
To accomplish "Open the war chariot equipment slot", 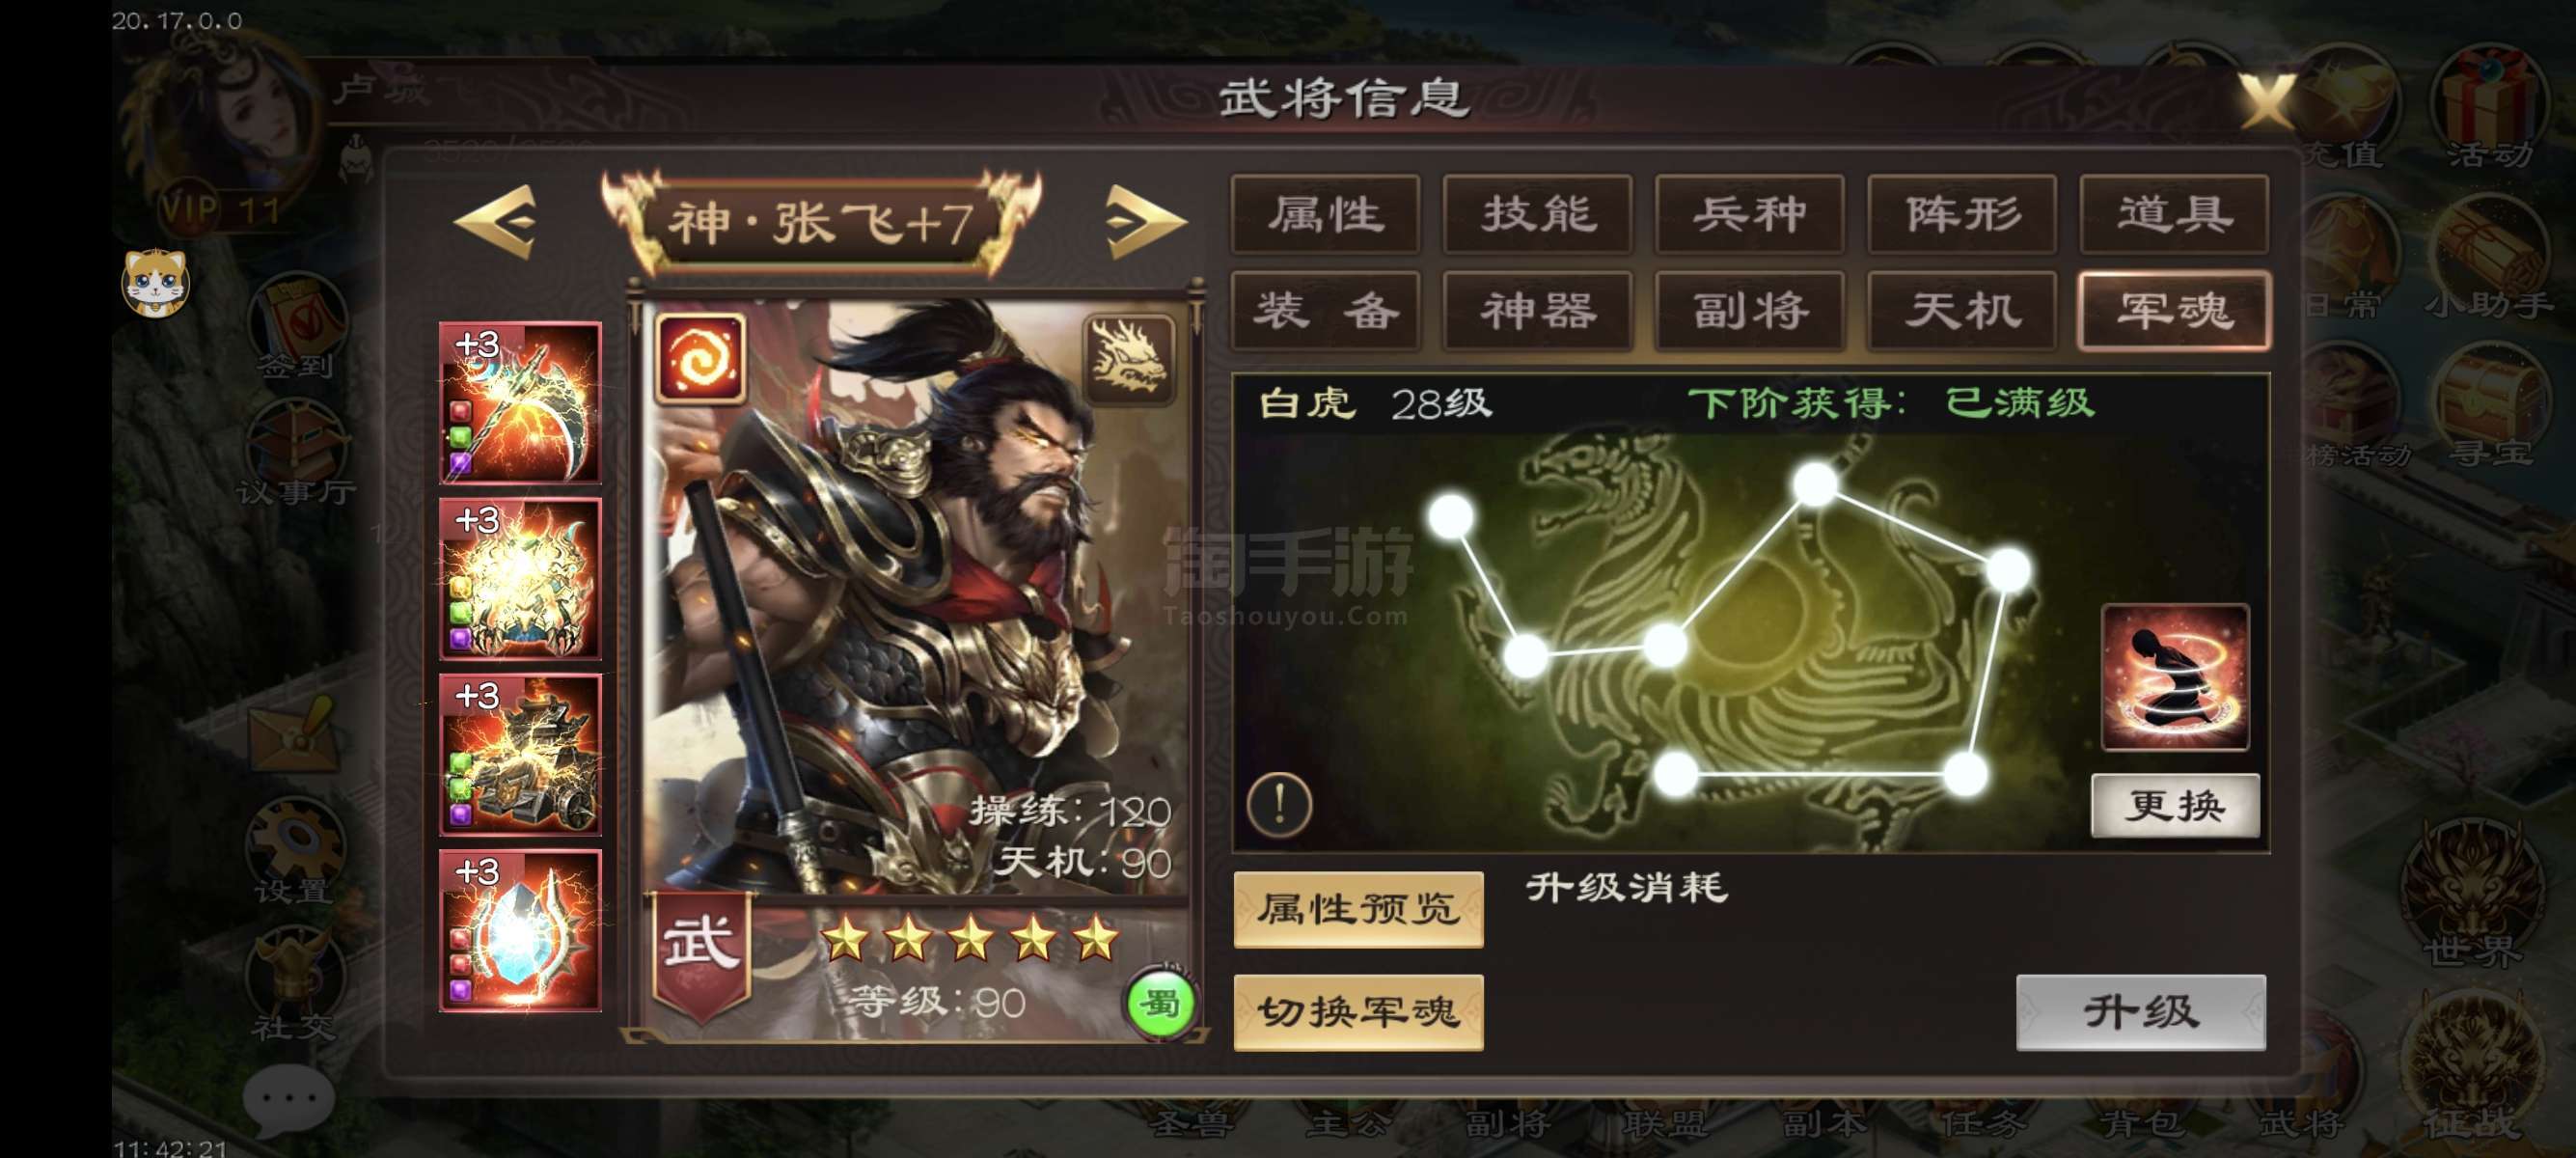I will pos(520,754).
